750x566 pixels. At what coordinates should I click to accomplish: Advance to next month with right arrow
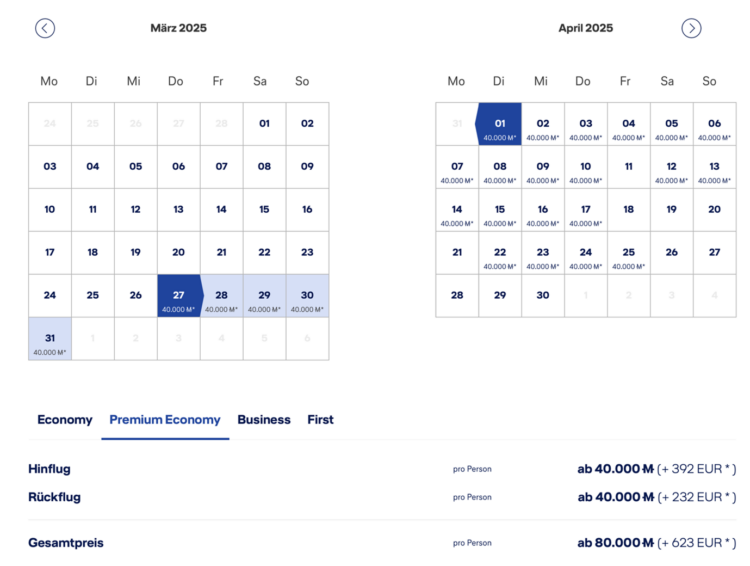(x=691, y=28)
